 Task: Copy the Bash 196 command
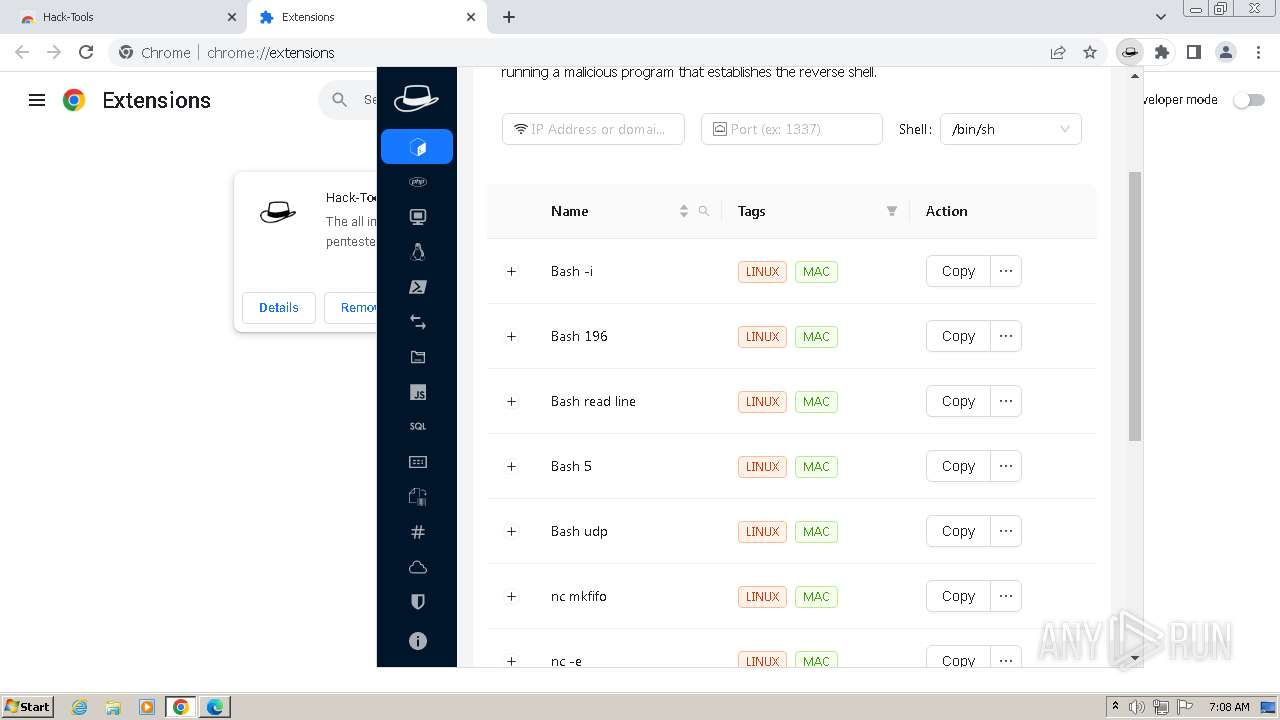coord(958,336)
